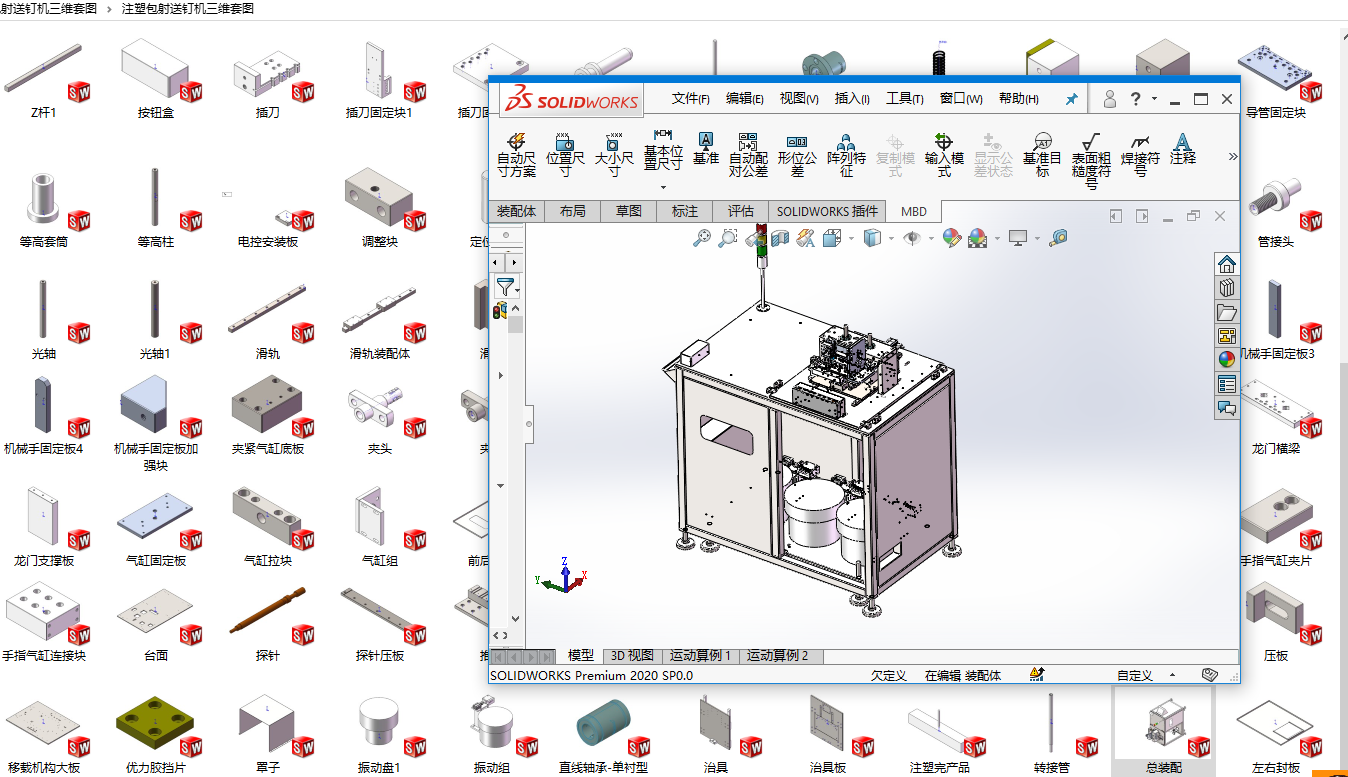Image resolution: width=1348 pixels, height=777 pixels.
Task: Select the 焊接符号 weld symbol tool
Action: (1140, 156)
